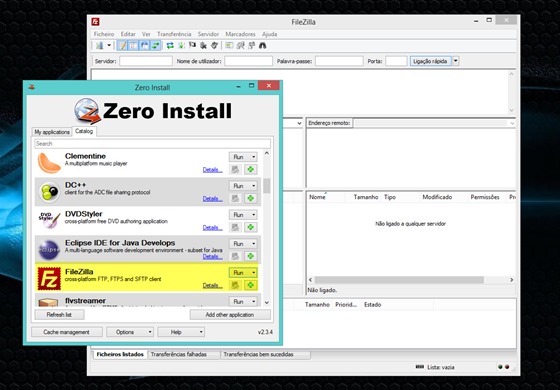Click the disconnect icon in the FileZilla toolbar
Image resolution: width=560 pixels, height=390 pixels.
[204, 45]
